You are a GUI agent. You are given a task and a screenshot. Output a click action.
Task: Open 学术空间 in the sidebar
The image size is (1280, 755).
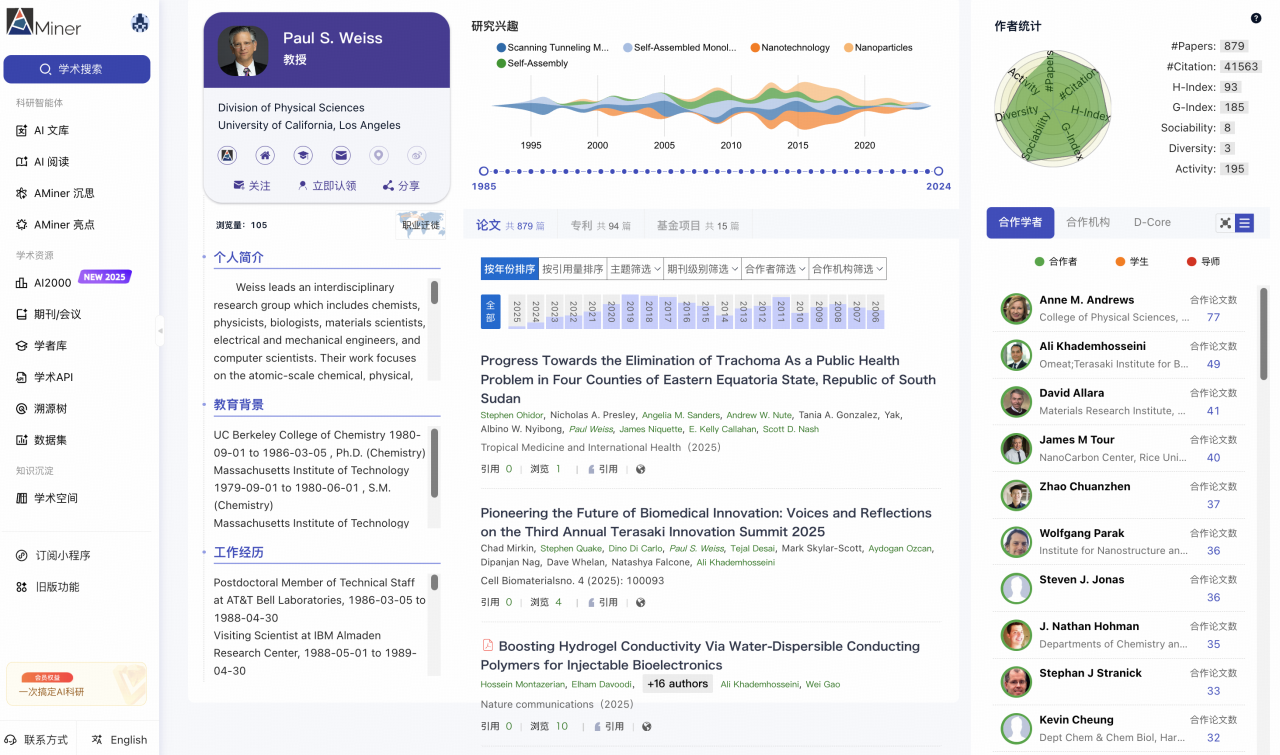coord(47,498)
